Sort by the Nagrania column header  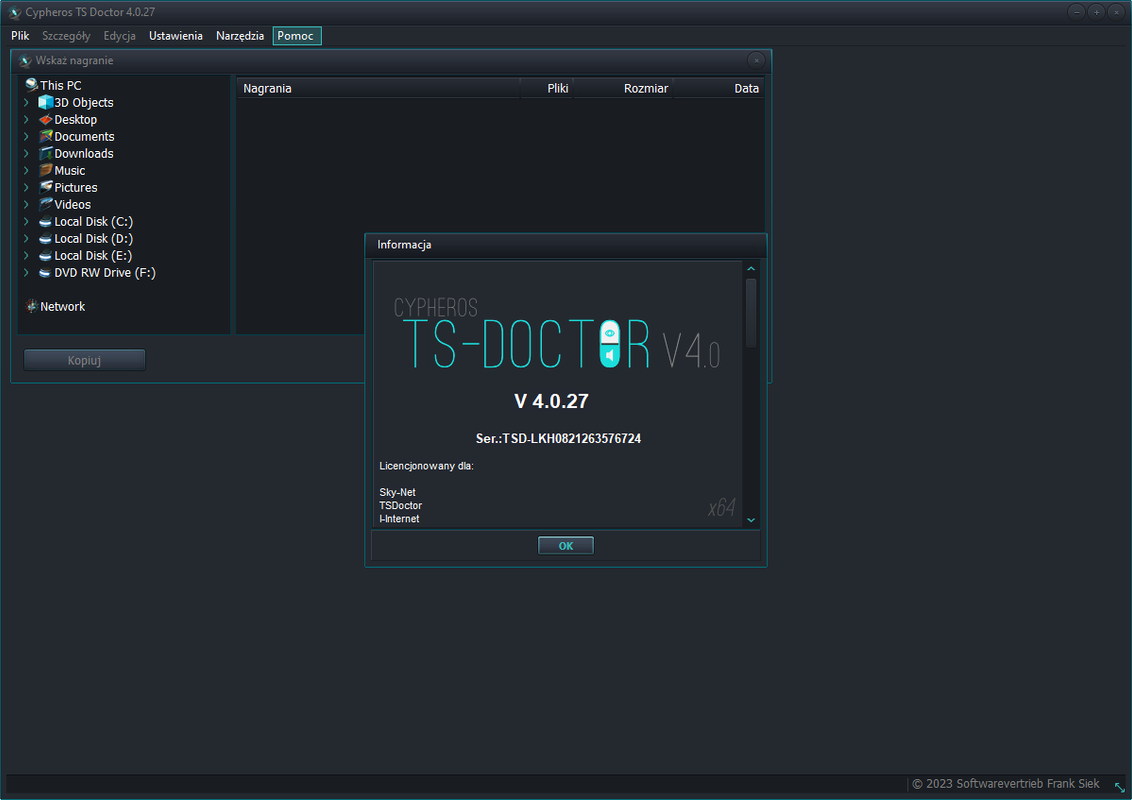click(378, 88)
